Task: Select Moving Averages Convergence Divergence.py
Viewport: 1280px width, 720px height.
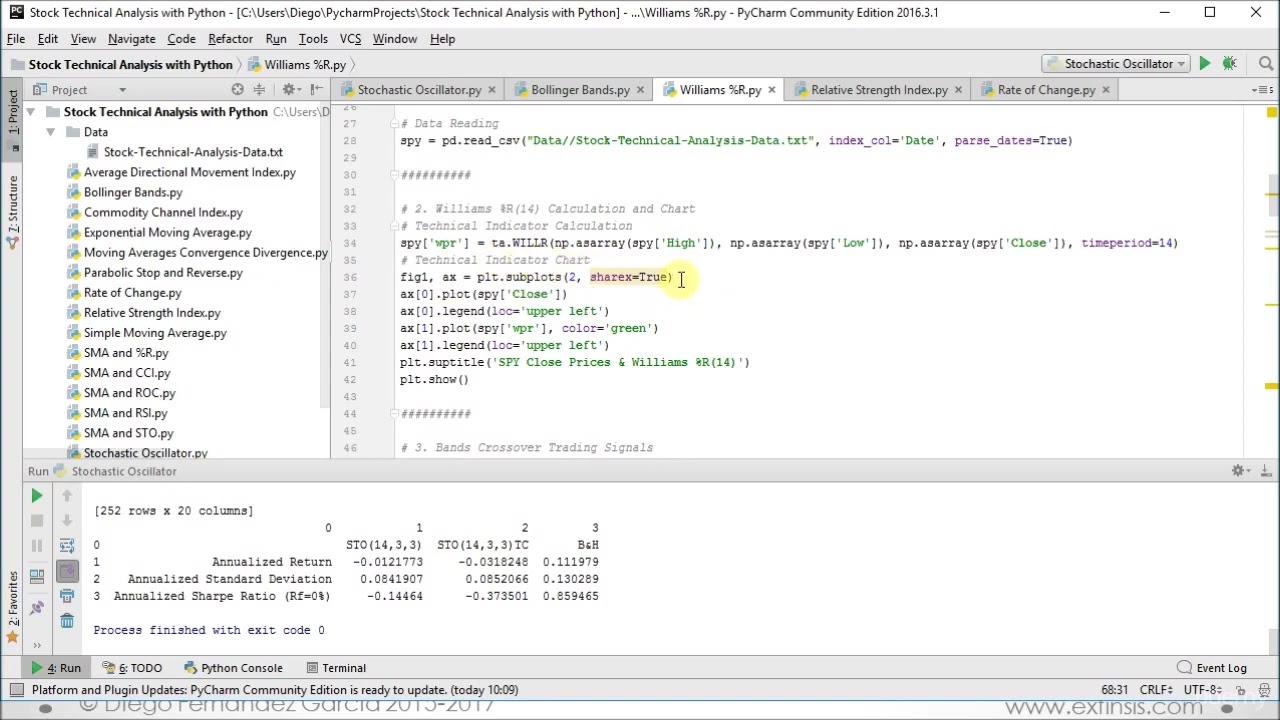Action: point(205,252)
